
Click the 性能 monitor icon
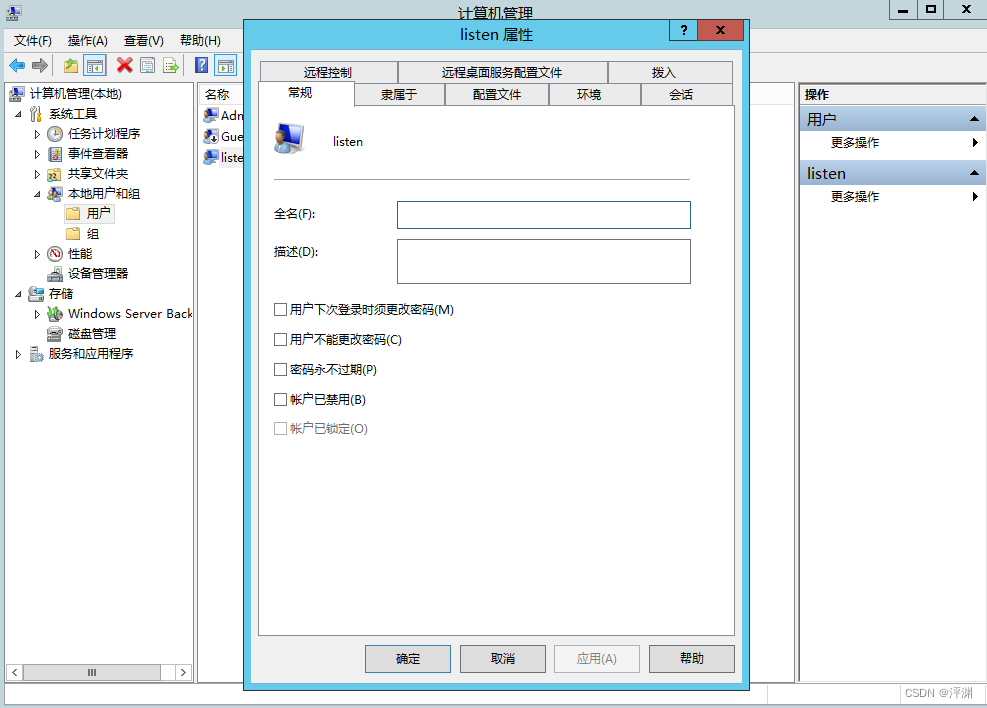(x=55, y=254)
